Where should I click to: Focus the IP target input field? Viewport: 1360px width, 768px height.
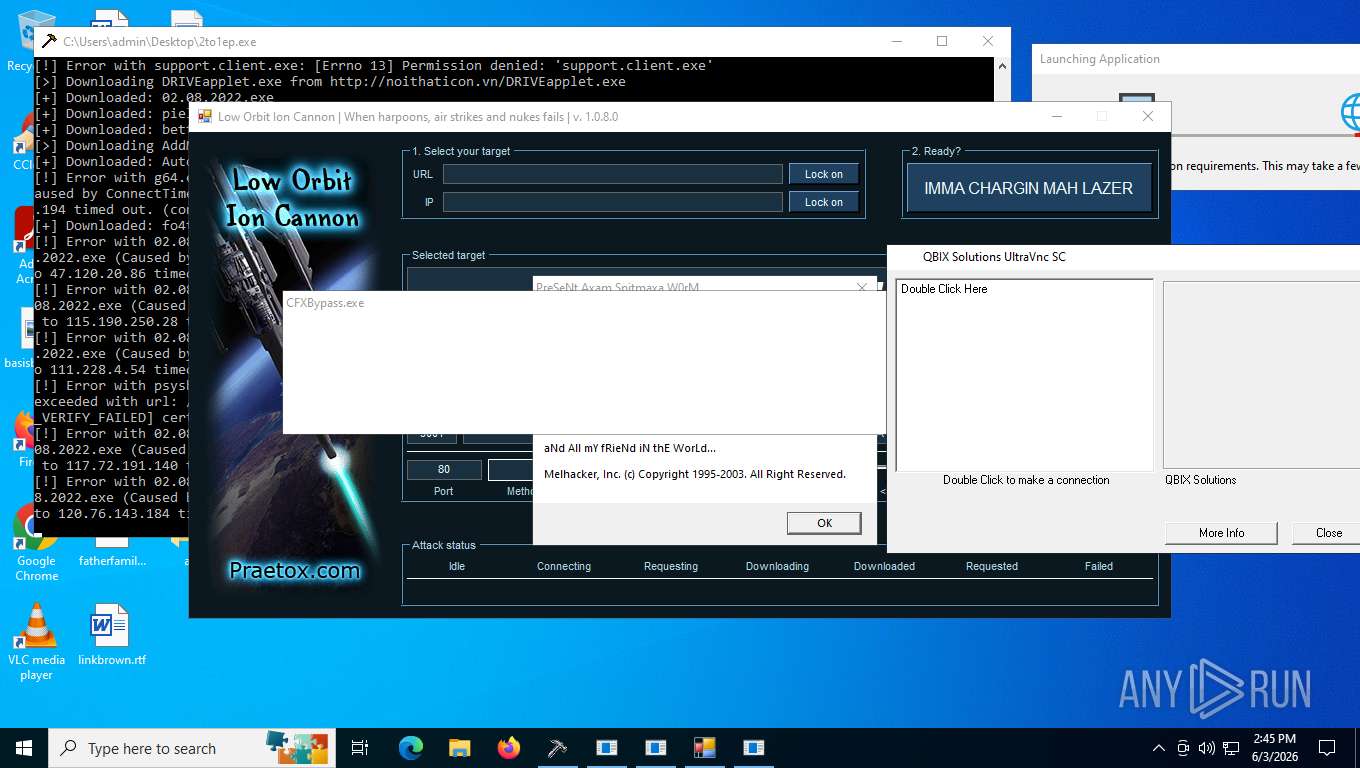tap(613, 202)
